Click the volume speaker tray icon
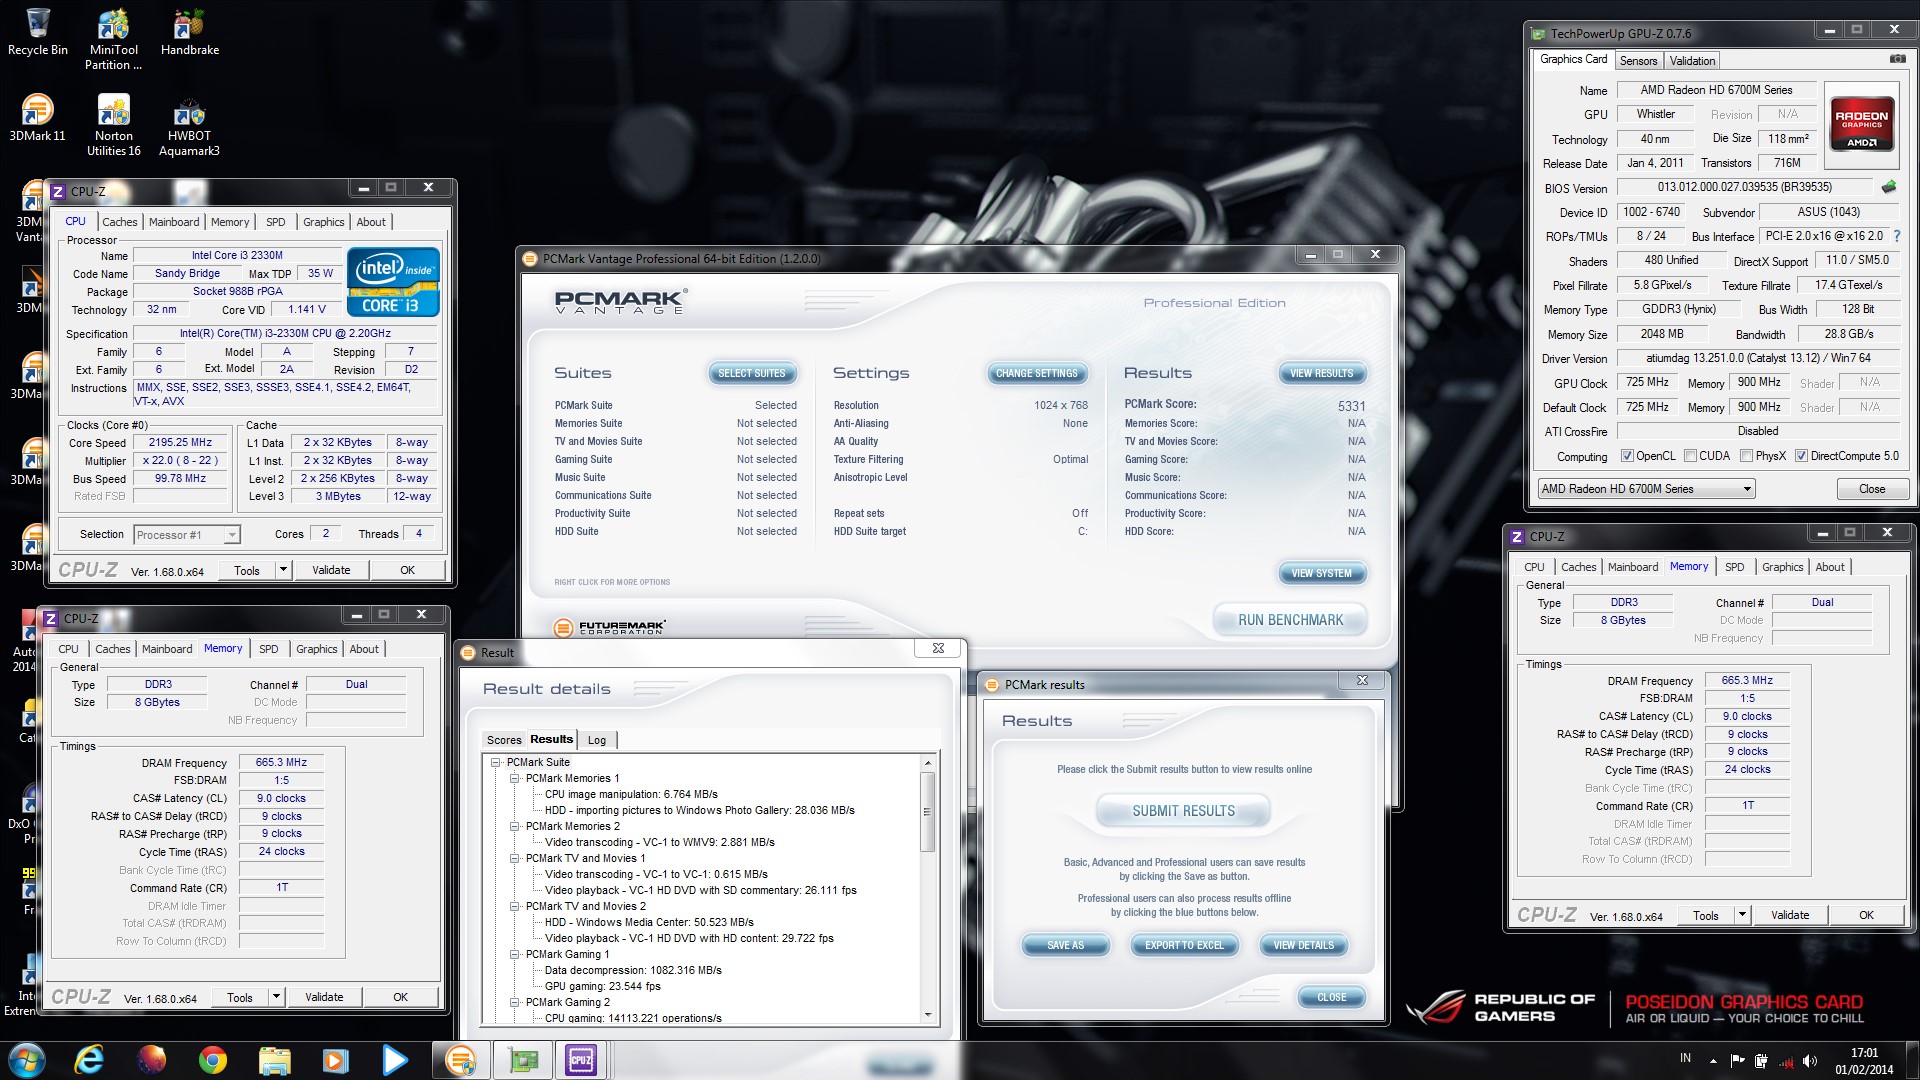1920x1080 pixels. click(x=1811, y=1061)
